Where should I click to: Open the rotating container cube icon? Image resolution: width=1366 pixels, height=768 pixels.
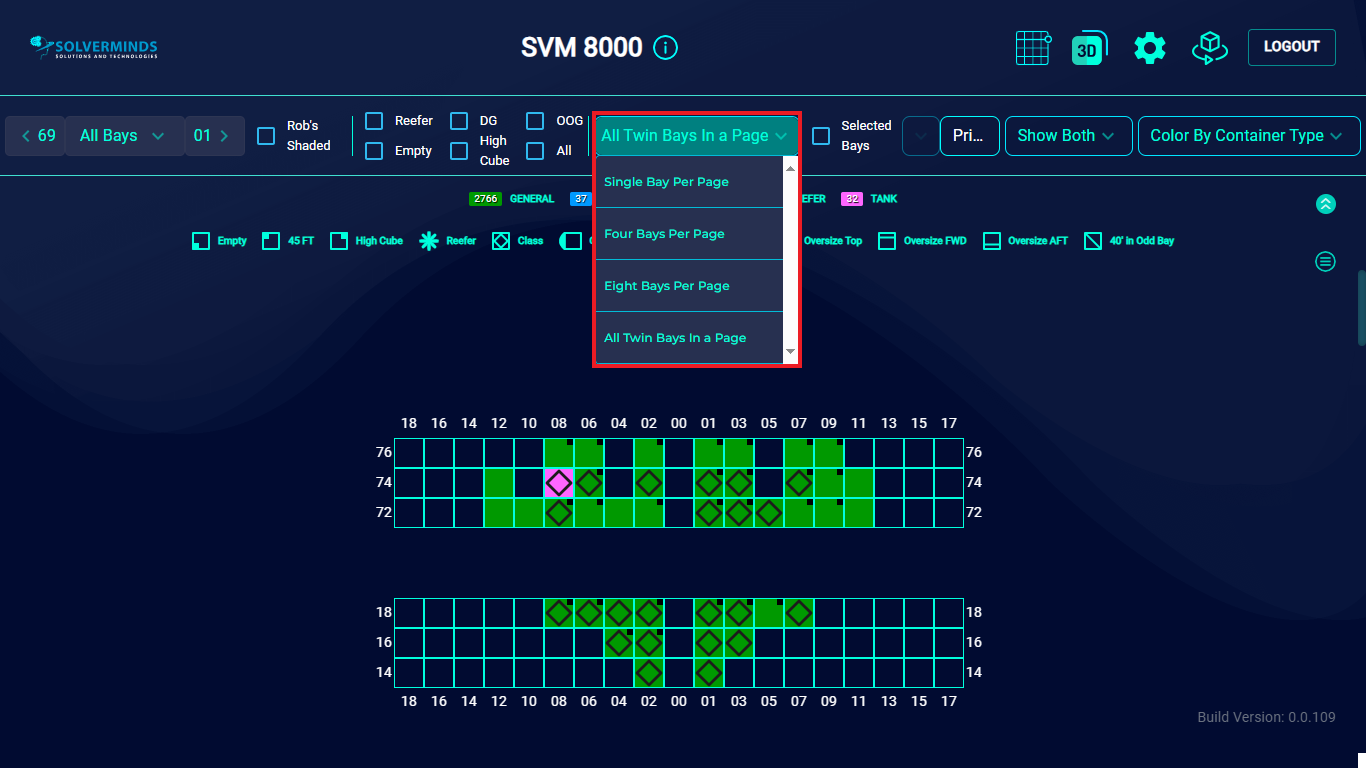coord(1209,48)
